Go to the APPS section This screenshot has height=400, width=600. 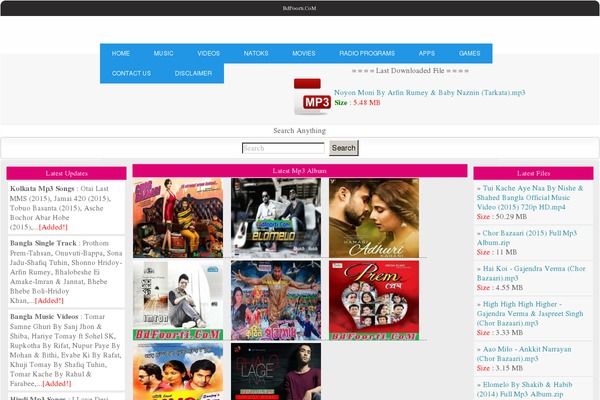click(427, 53)
